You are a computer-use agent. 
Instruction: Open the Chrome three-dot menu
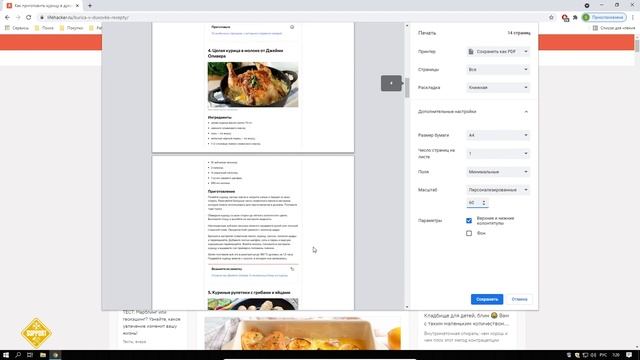(x=633, y=18)
